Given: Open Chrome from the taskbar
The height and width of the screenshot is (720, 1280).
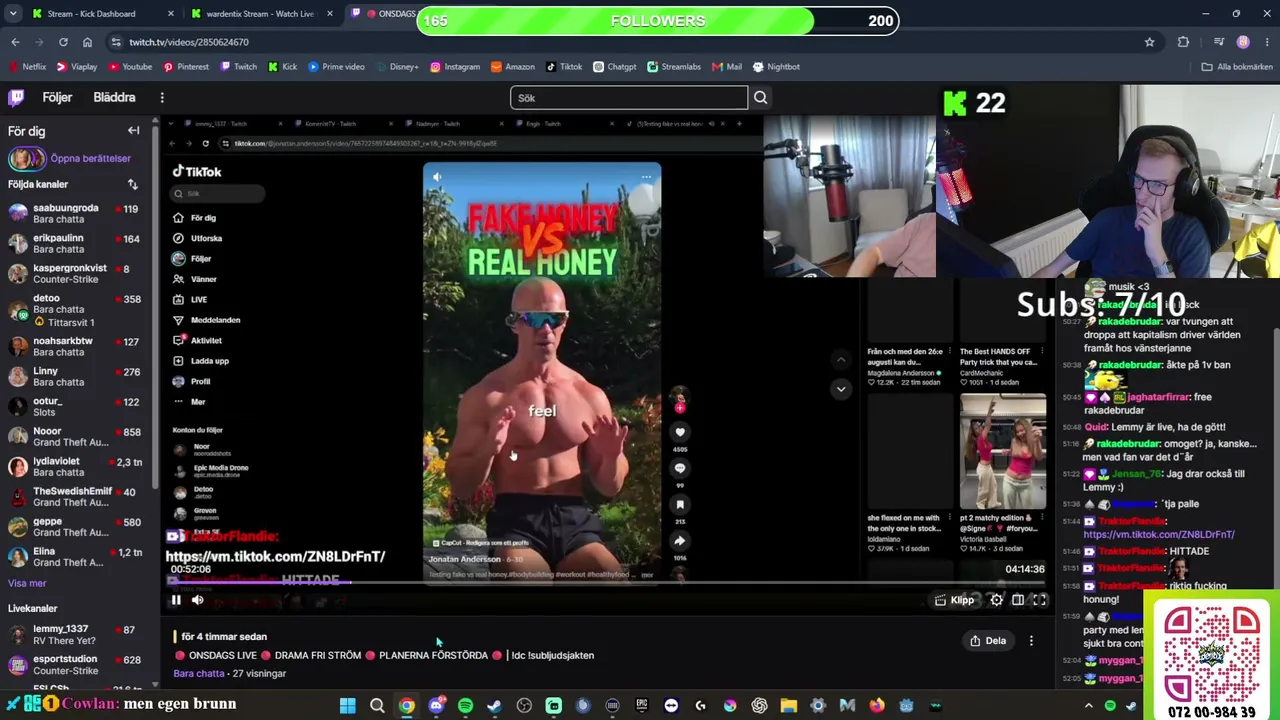Looking at the screenshot, I should [x=407, y=706].
